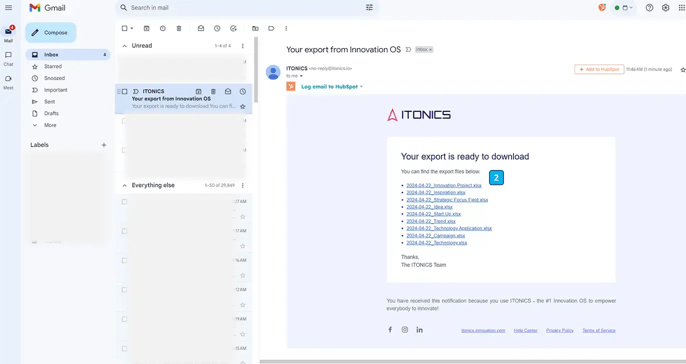The width and height of the screenshot is (686, 364).
Task: Click the Report spam icon in the toolbar
Action: point(163,28)
